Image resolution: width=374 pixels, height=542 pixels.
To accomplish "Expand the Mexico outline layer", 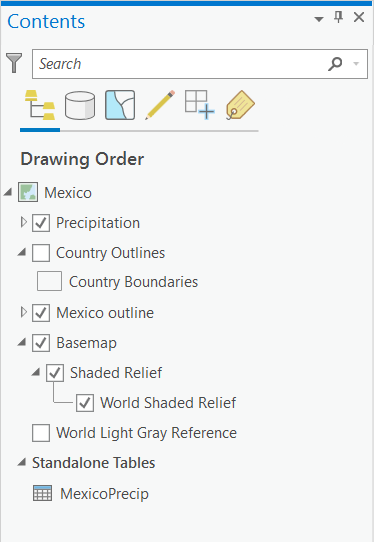I will click(23, 312).
